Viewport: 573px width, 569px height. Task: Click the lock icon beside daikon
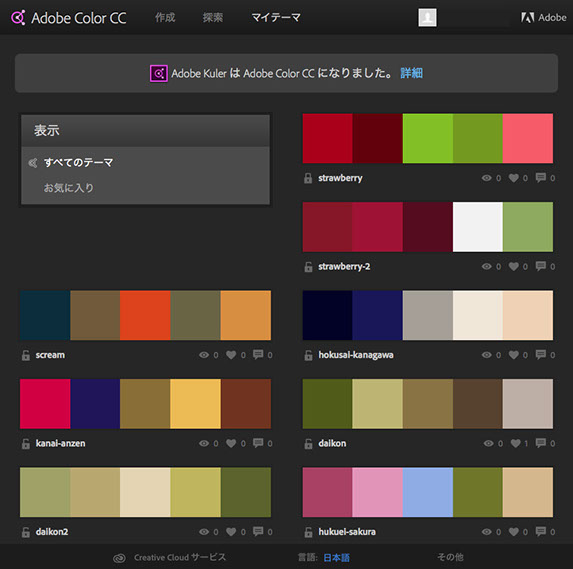coord(308,443)
